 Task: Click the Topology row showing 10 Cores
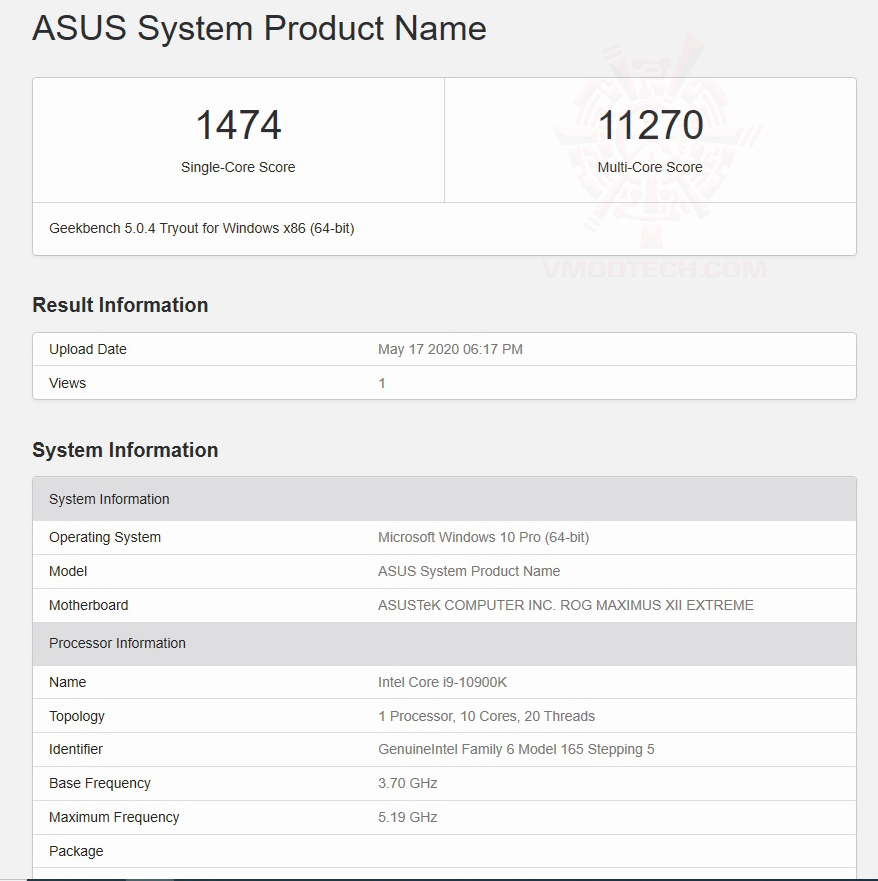coord(486,716)
